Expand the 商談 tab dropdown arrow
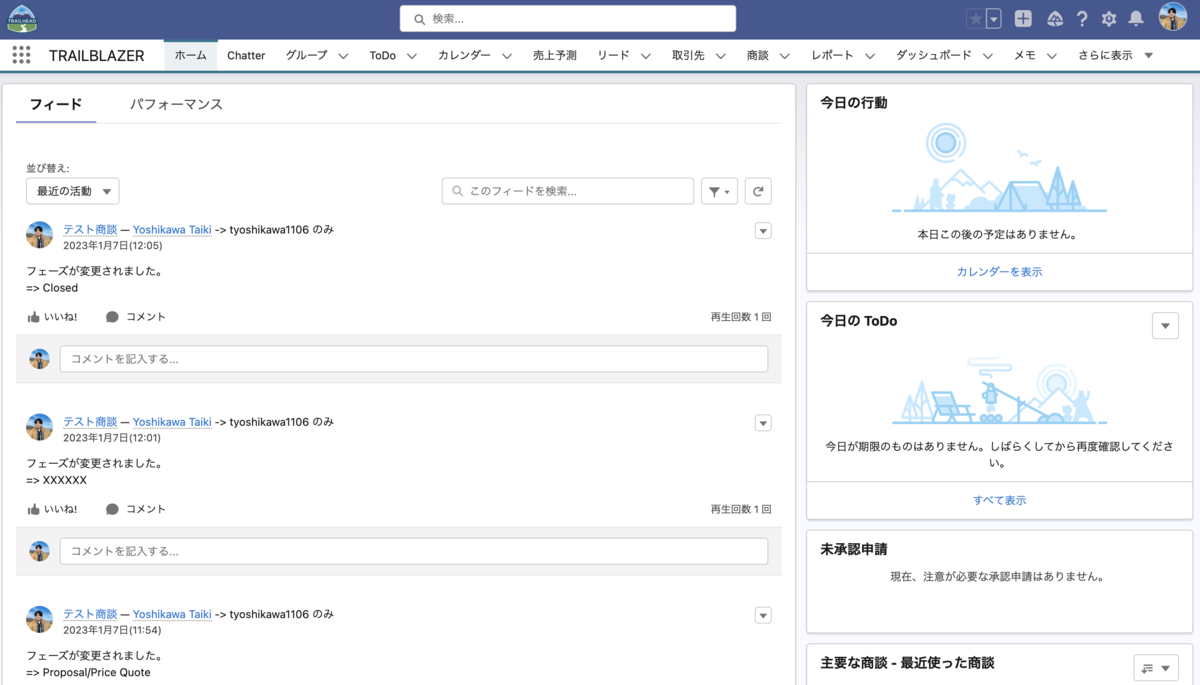 pos(784,55)
